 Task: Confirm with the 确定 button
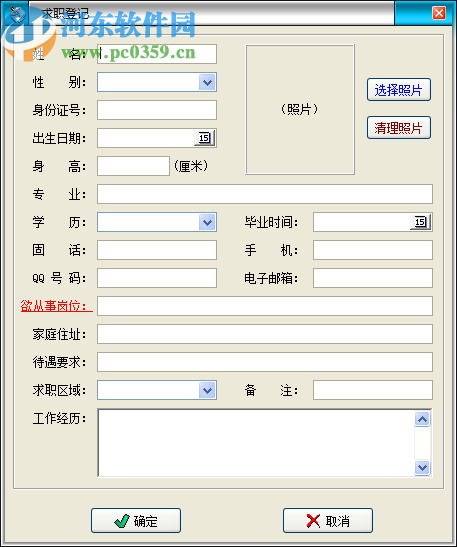click(x=136, y=521)
